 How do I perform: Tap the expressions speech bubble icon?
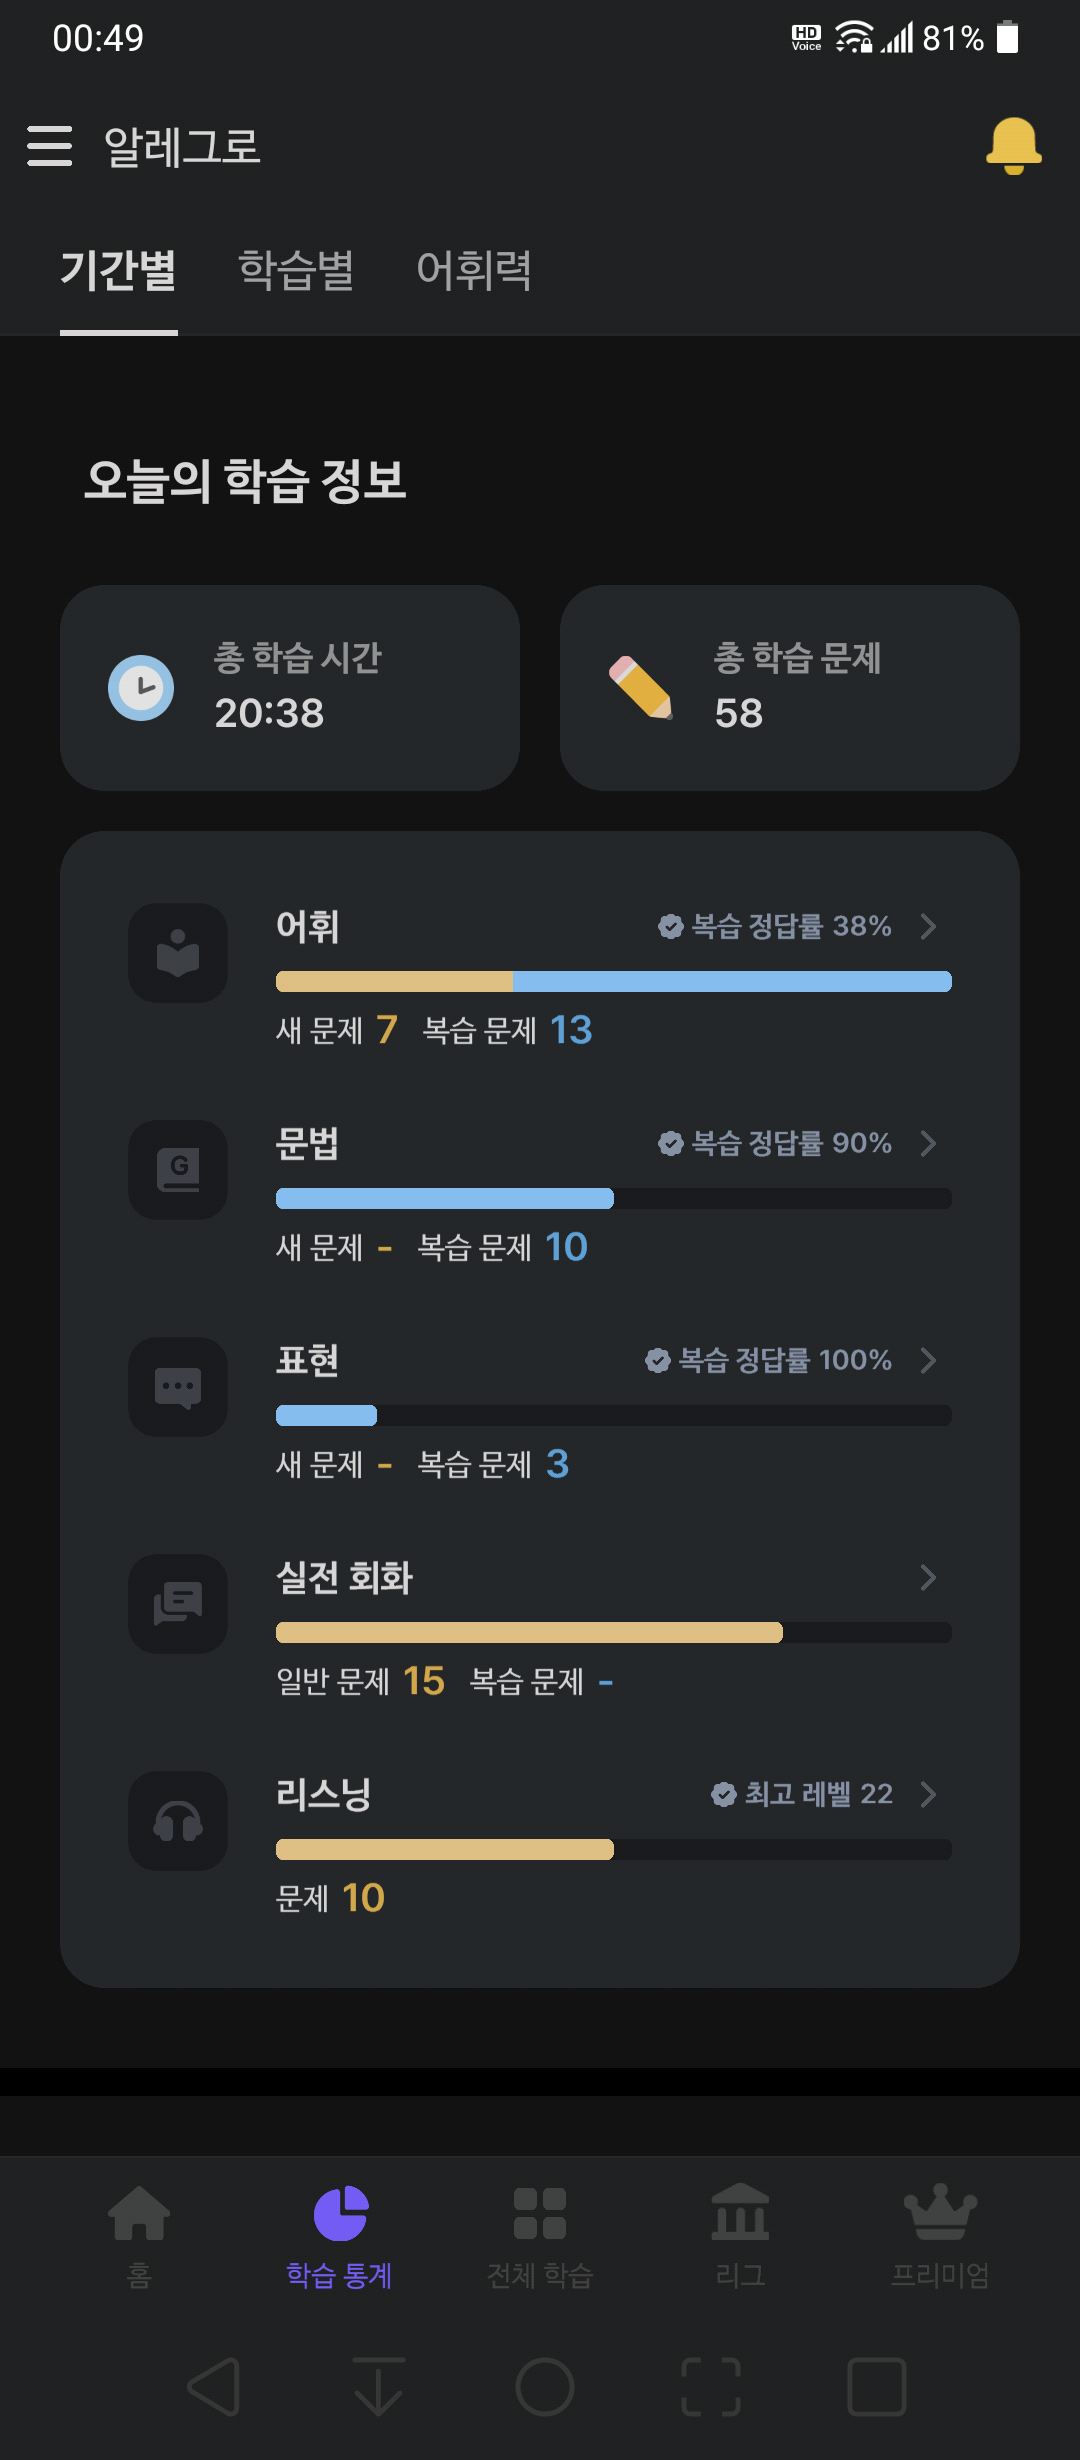[x=178, y=1387]
